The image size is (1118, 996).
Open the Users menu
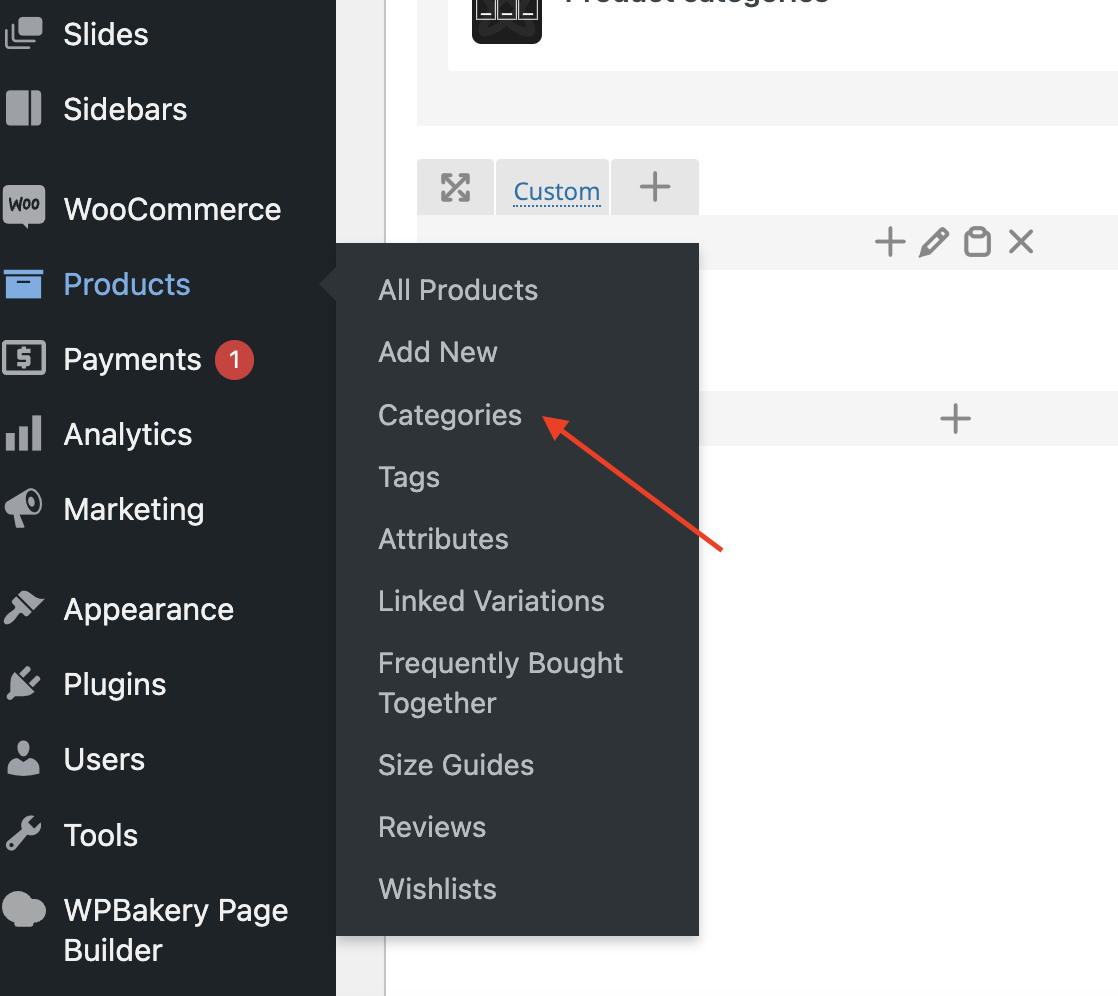pyautogui.click(x=104, y=759)
